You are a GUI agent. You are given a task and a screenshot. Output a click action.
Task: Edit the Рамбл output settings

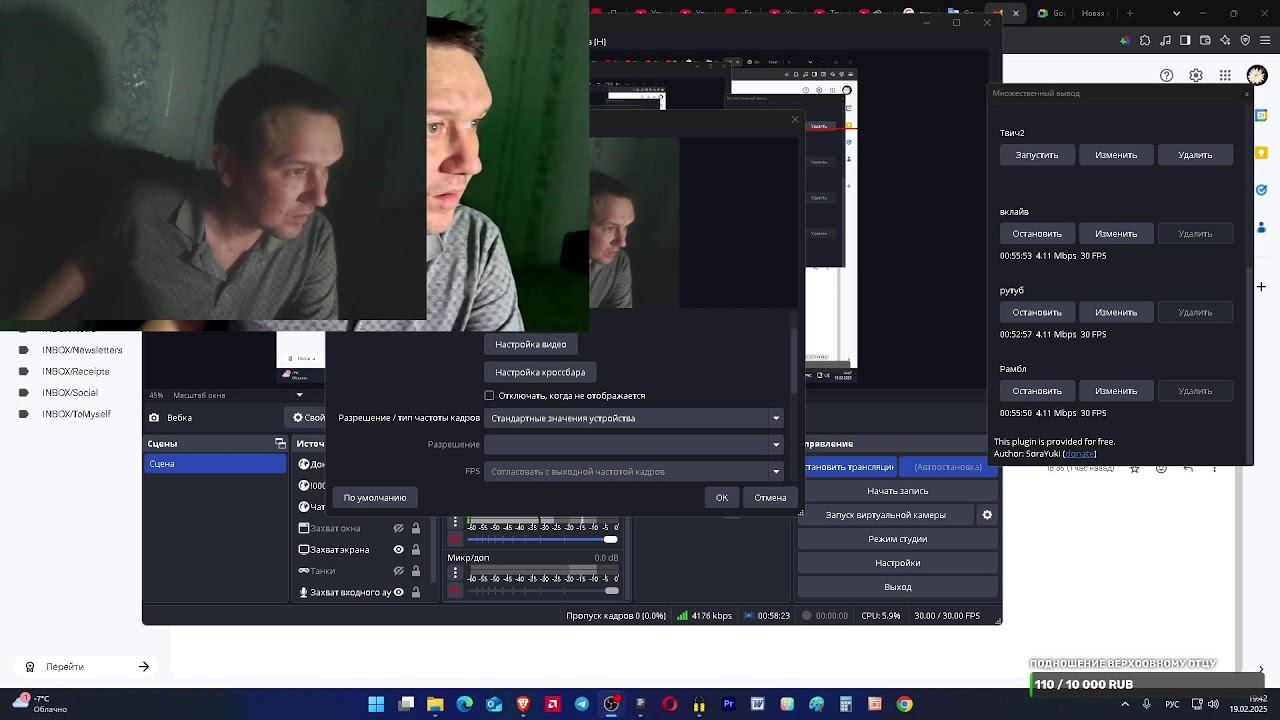click(x=1116, y=391)
